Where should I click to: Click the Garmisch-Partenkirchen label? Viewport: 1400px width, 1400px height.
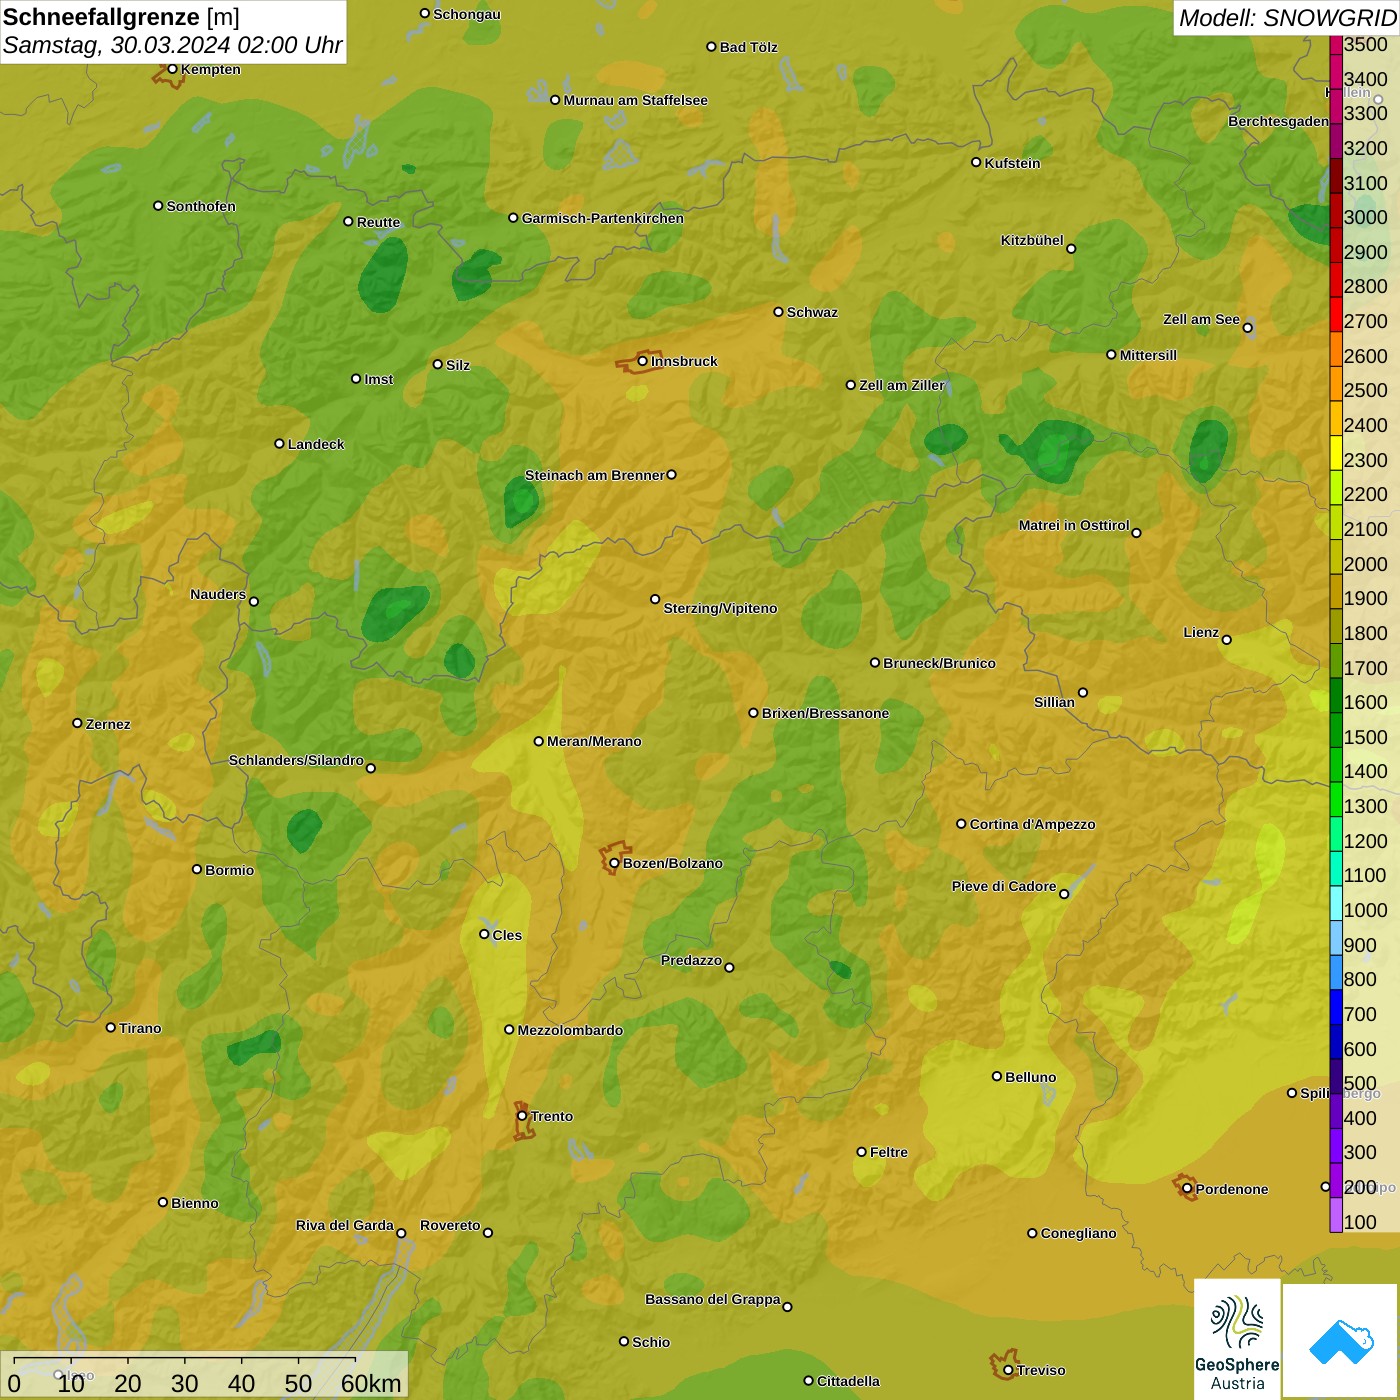tap(603, 218)
